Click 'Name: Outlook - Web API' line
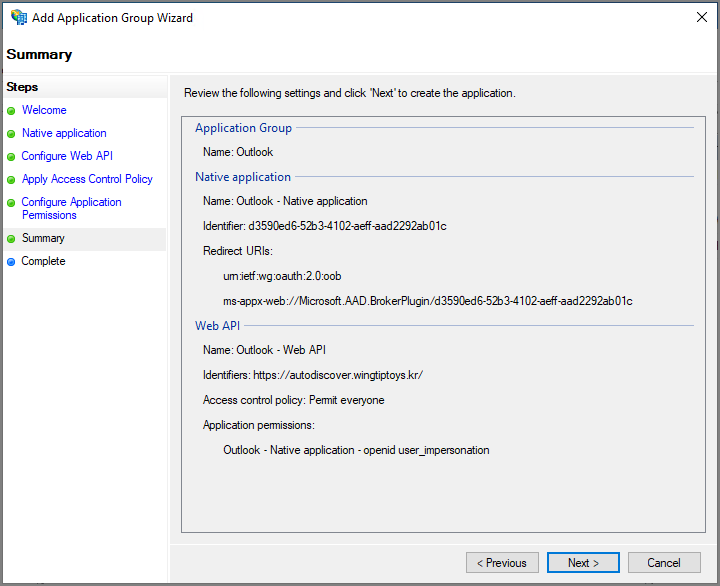The height and width of the screenshot is (586, 720). coord(264,350)
